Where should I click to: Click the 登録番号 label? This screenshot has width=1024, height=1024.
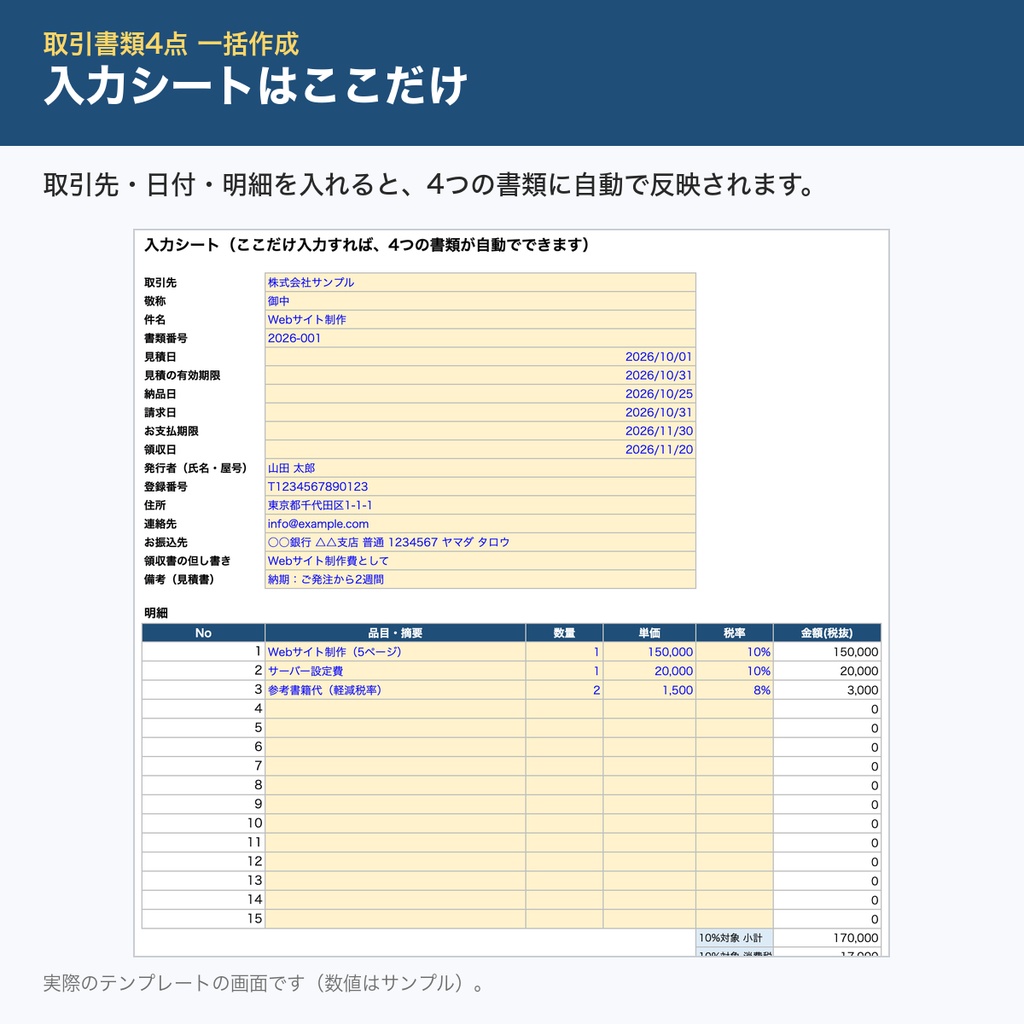pos(166,487)
